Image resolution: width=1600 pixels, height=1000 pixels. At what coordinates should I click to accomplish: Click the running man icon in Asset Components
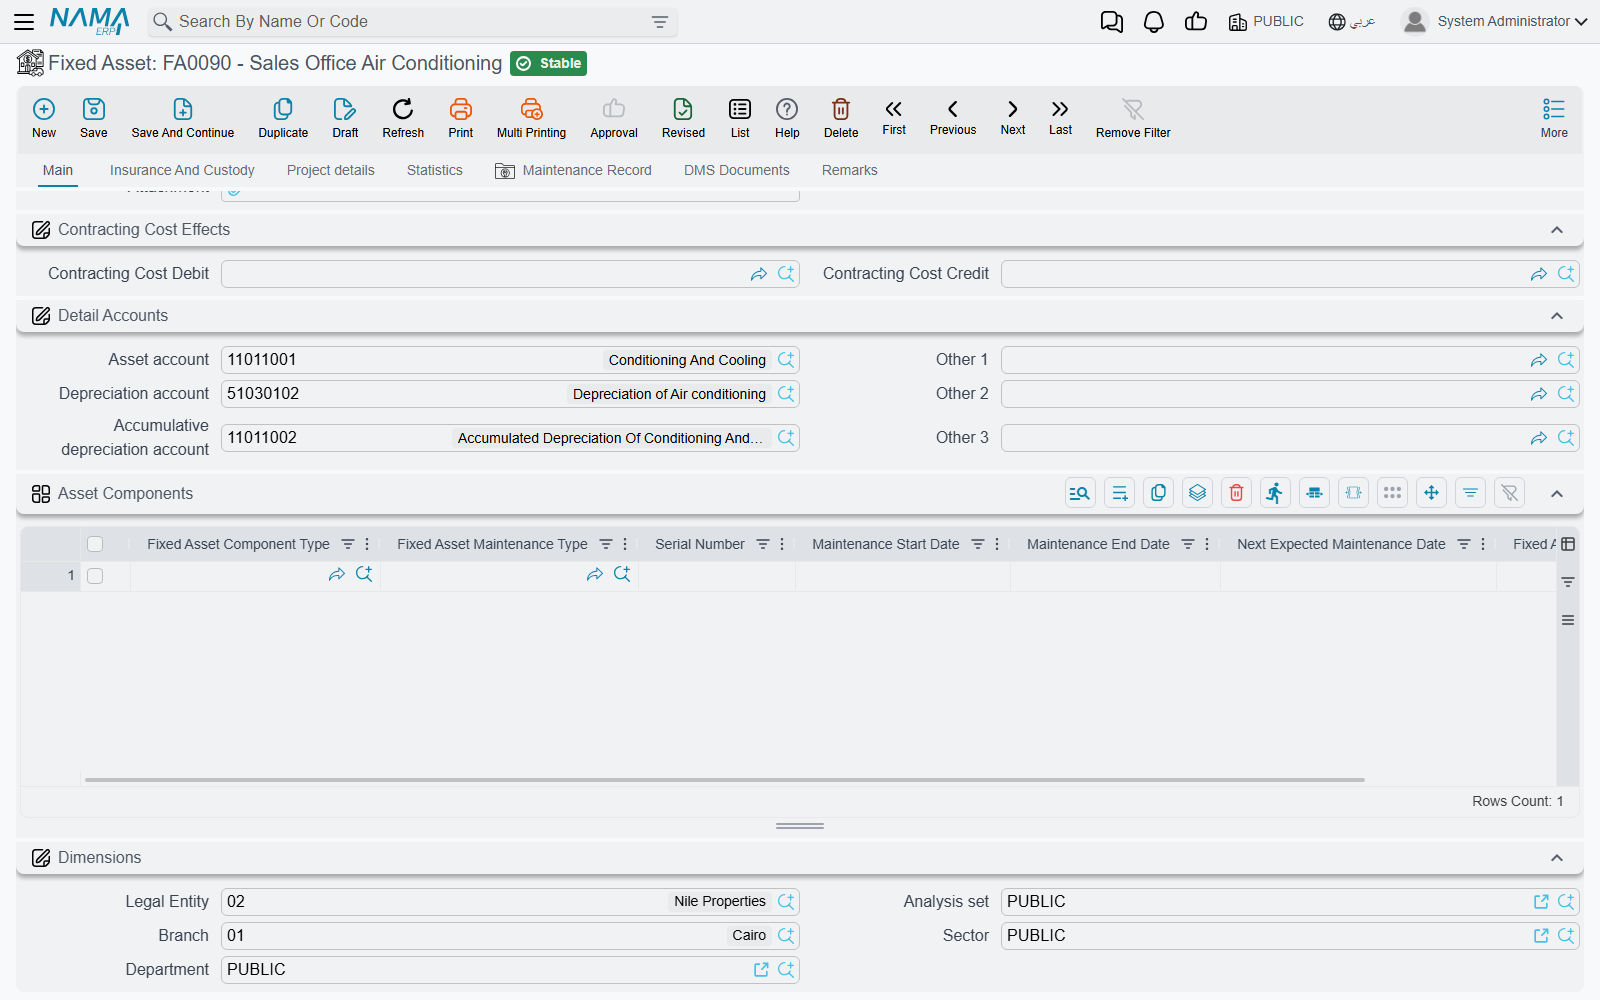[1275, 493]
